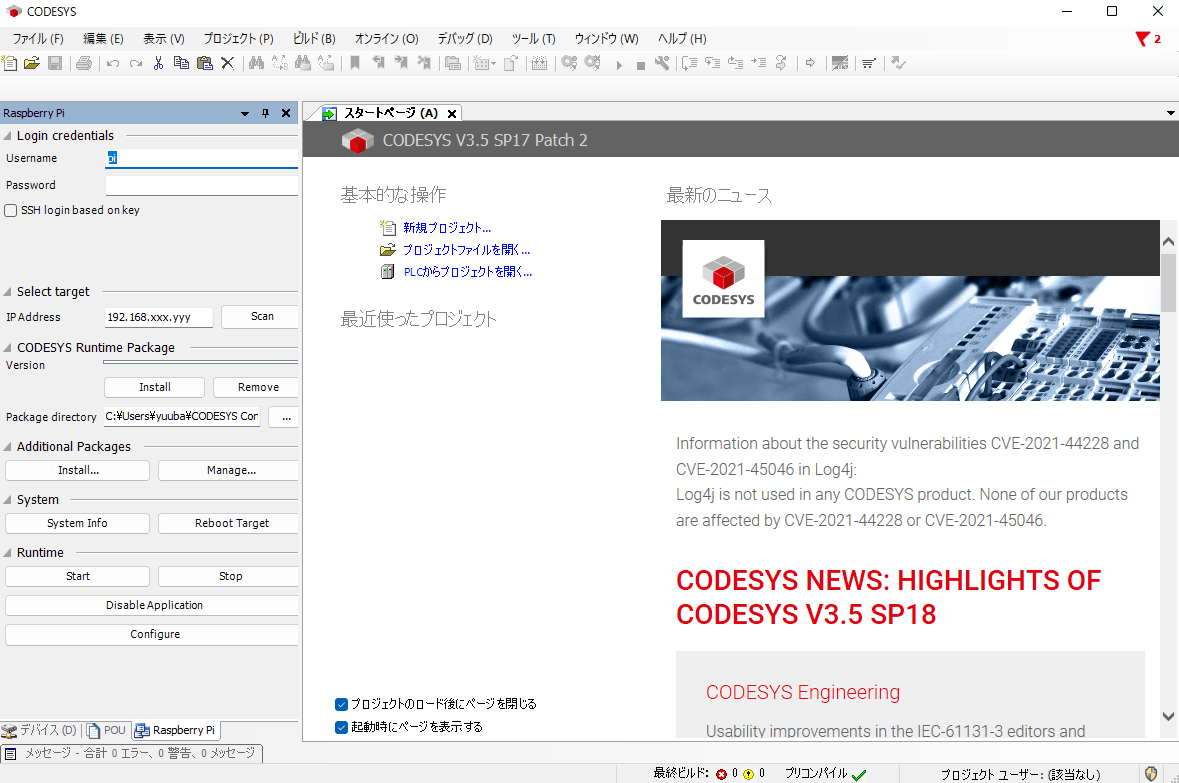Click the language flag toolbar icon
Screen dimensions: 1179x783
click(x=840, y=63)
